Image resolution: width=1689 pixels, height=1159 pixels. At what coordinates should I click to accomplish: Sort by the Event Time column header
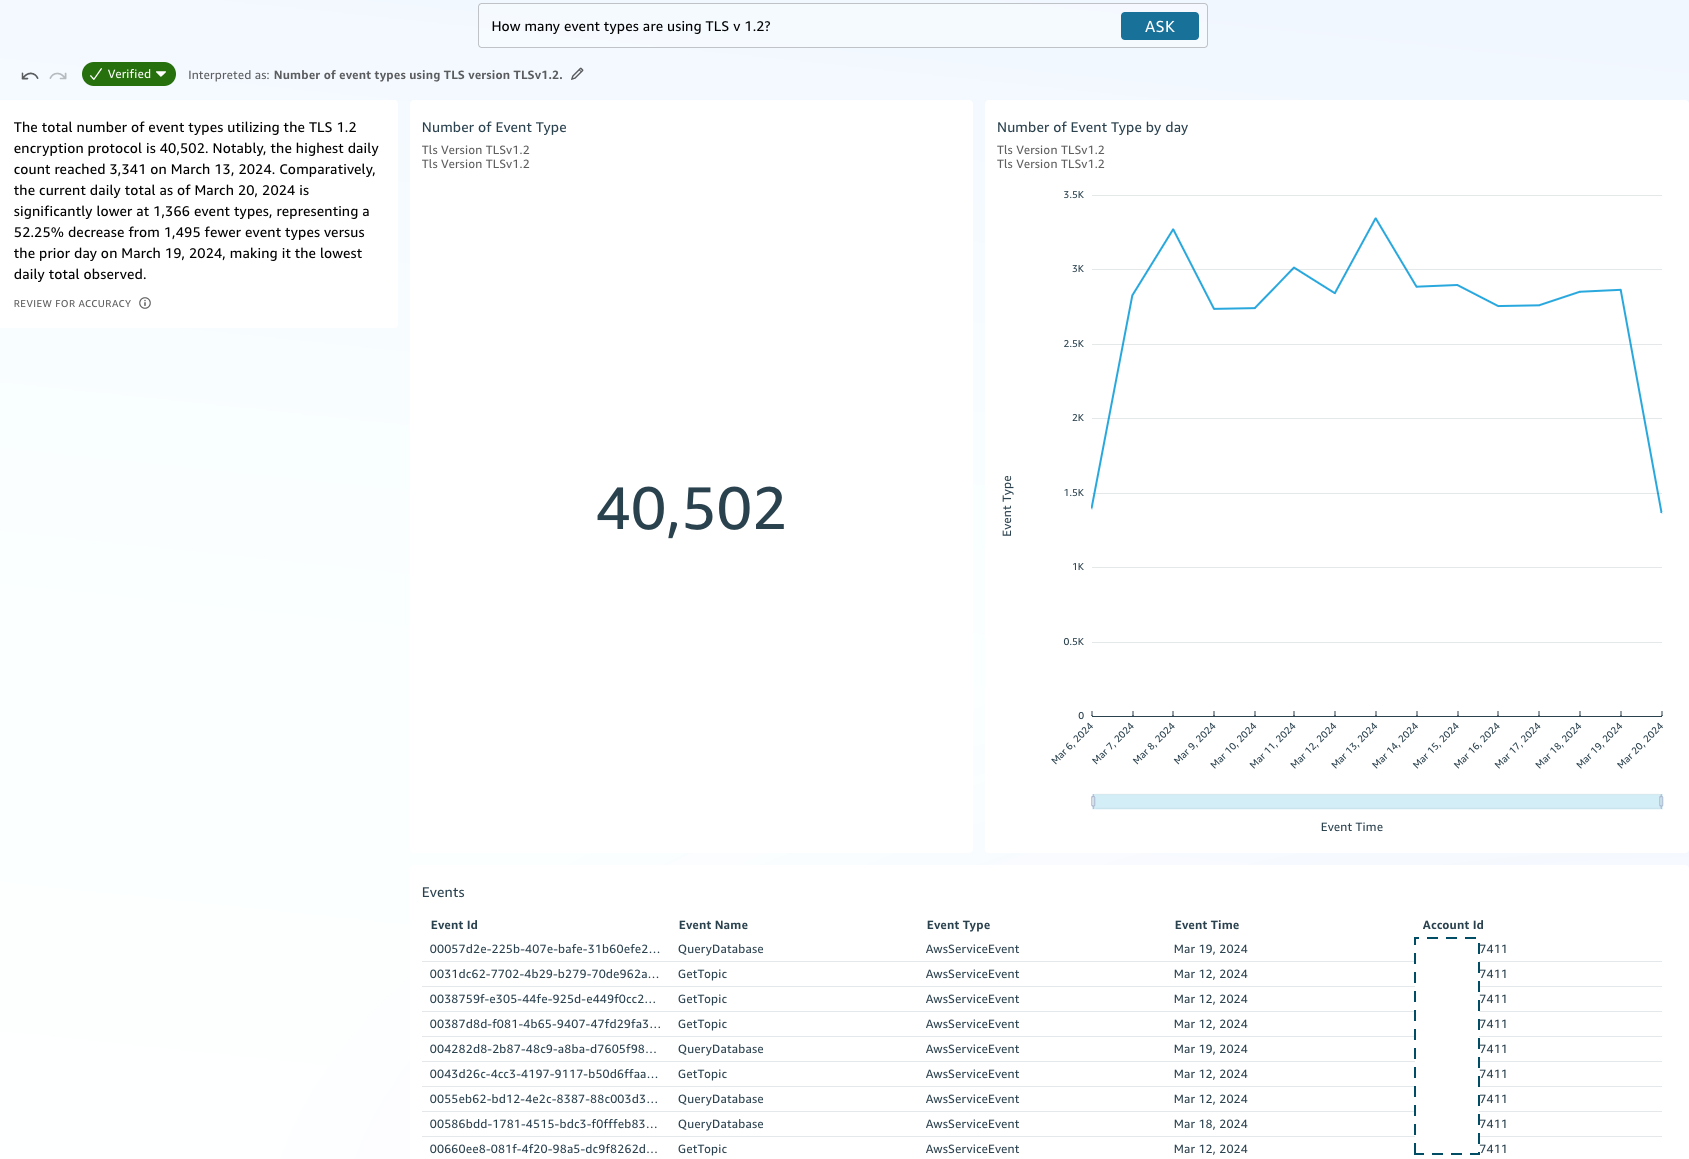(x=1207, y=925)
